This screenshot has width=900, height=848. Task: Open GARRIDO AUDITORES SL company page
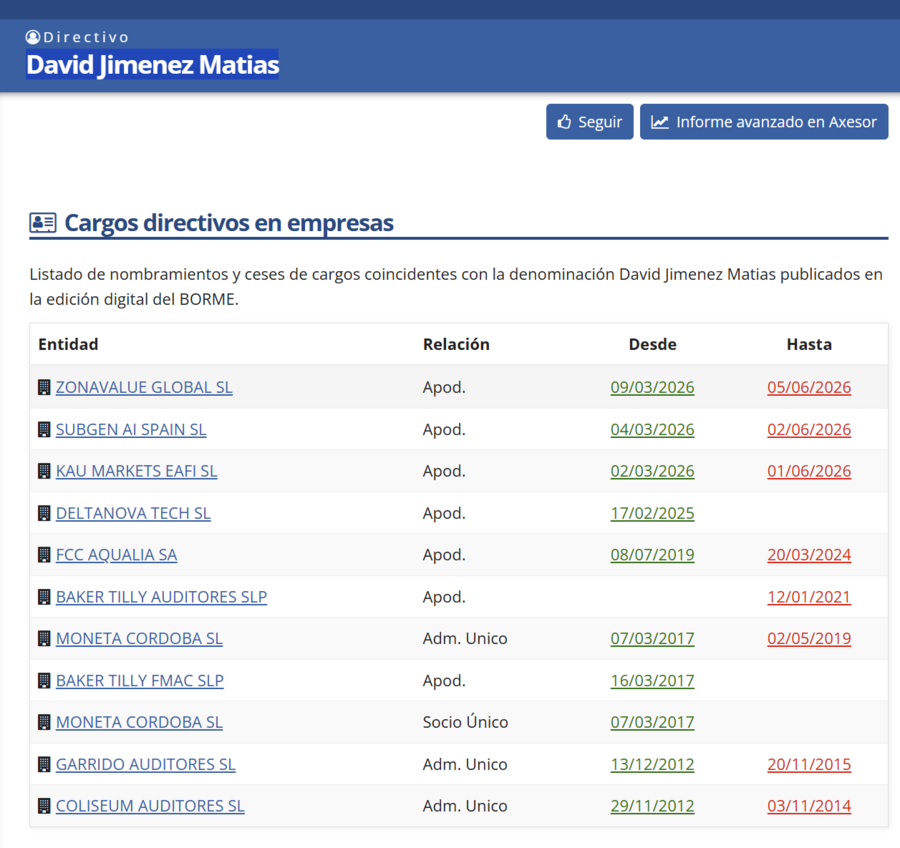coord(146,765)
